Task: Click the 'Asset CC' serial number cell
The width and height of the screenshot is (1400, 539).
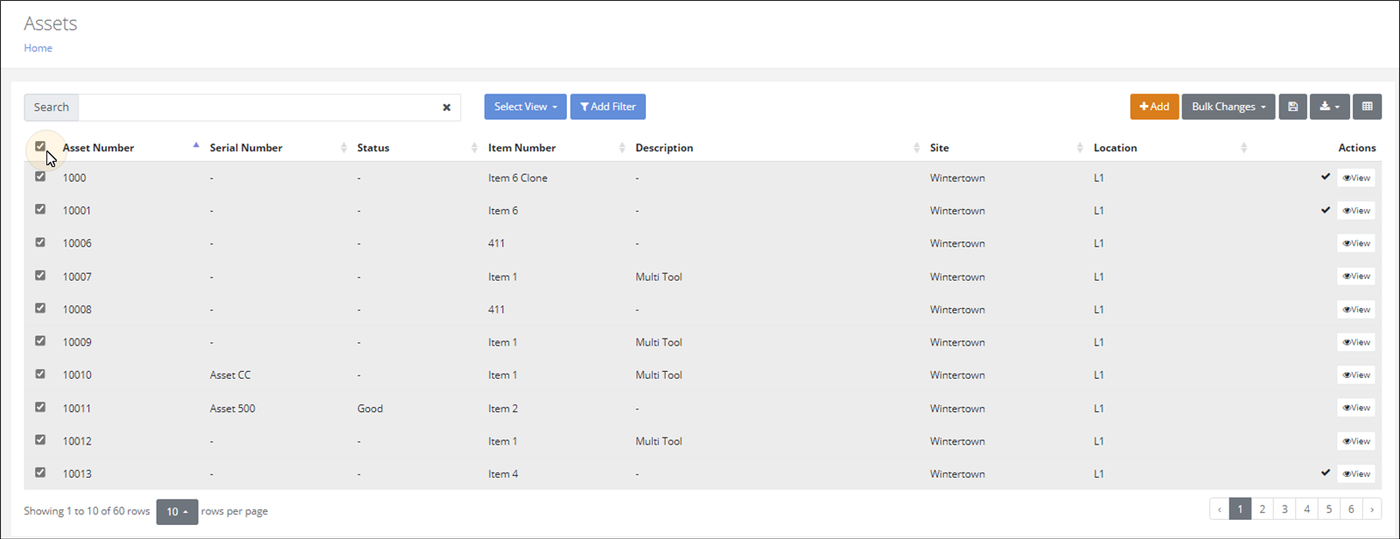Action: click(230, 375)
